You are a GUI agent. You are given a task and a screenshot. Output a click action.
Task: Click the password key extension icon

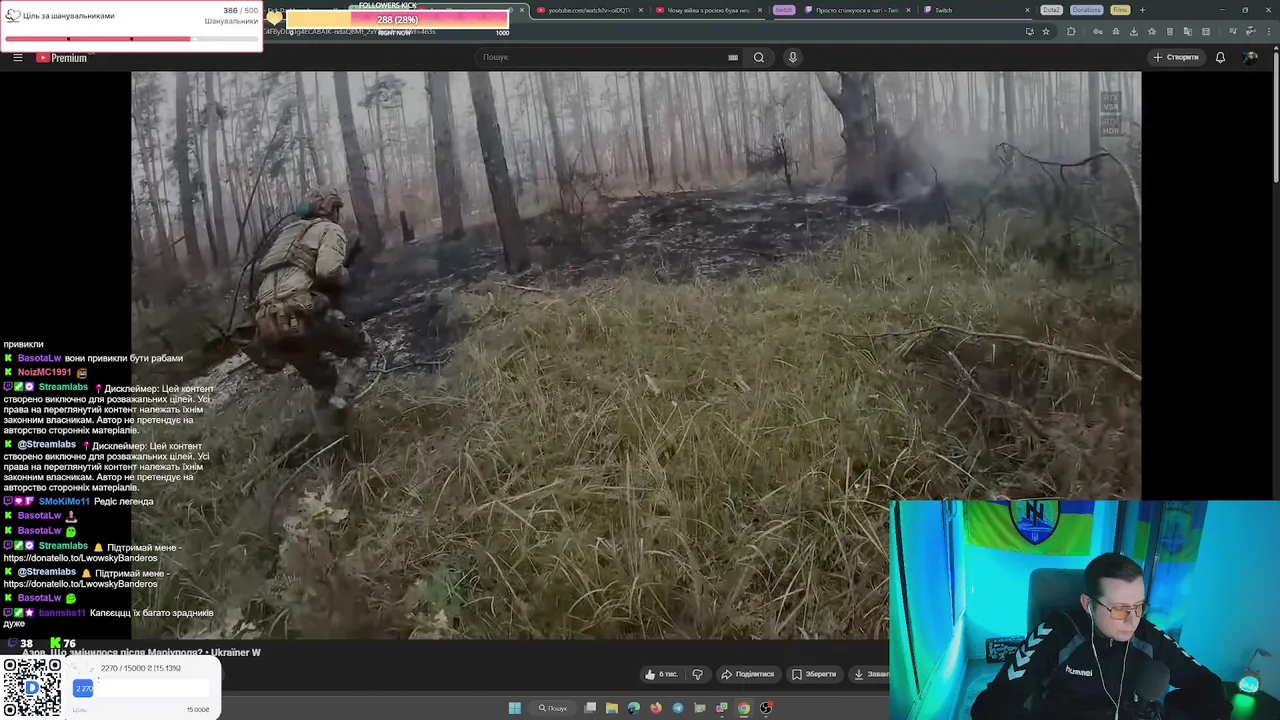[1098, 31]
